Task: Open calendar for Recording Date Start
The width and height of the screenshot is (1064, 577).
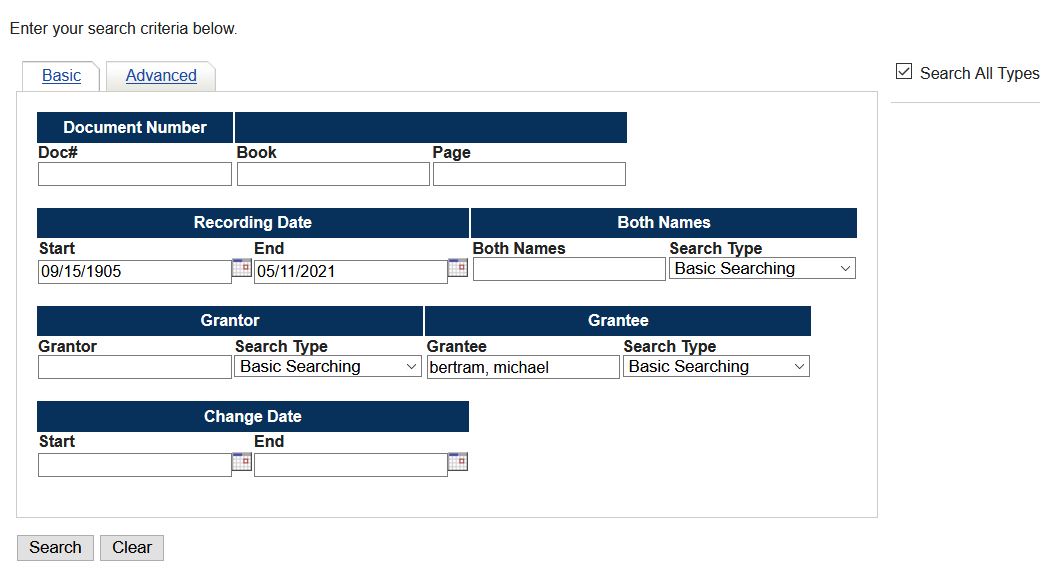Action: pos(242,268)
